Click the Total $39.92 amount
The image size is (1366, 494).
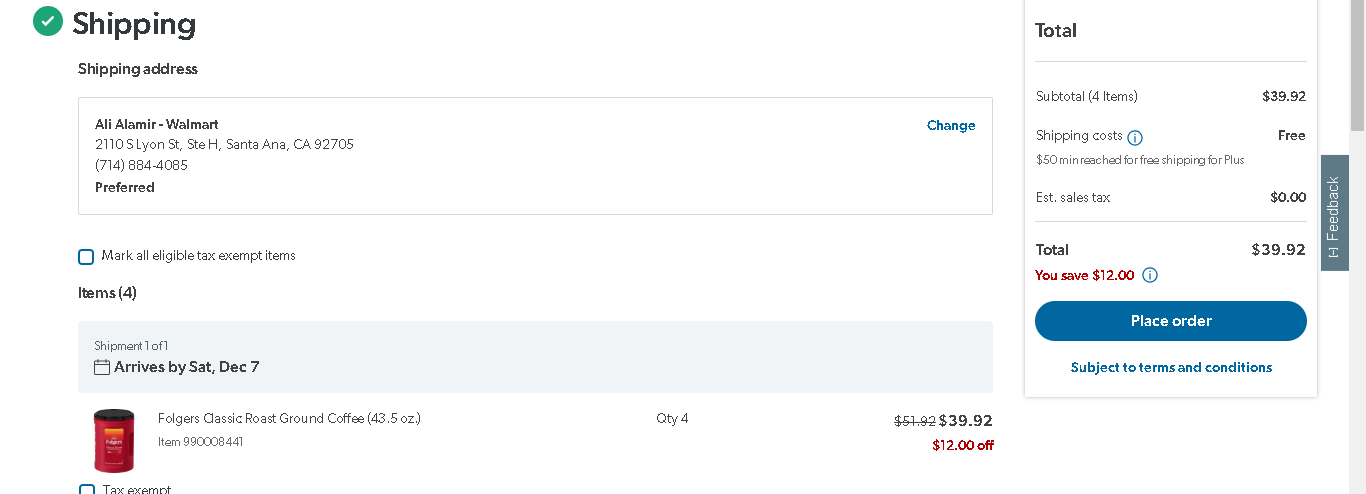pyautogui.click(x=1278, y=249)
